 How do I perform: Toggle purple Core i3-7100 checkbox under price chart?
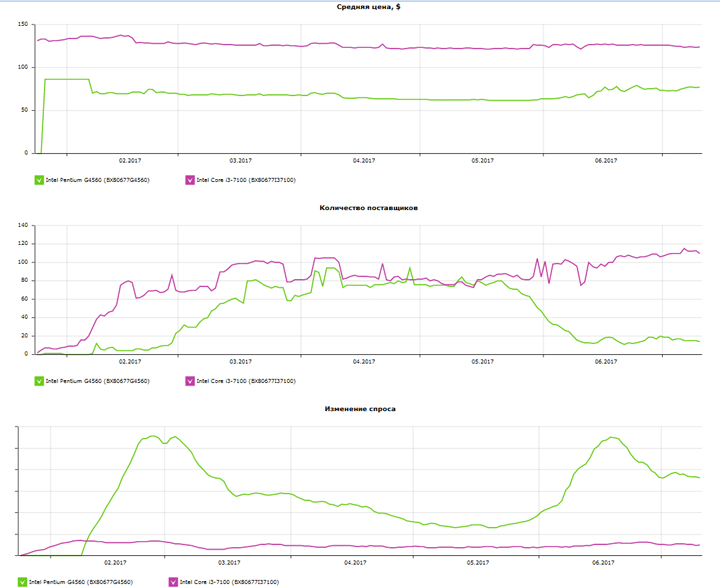[190, 180]
